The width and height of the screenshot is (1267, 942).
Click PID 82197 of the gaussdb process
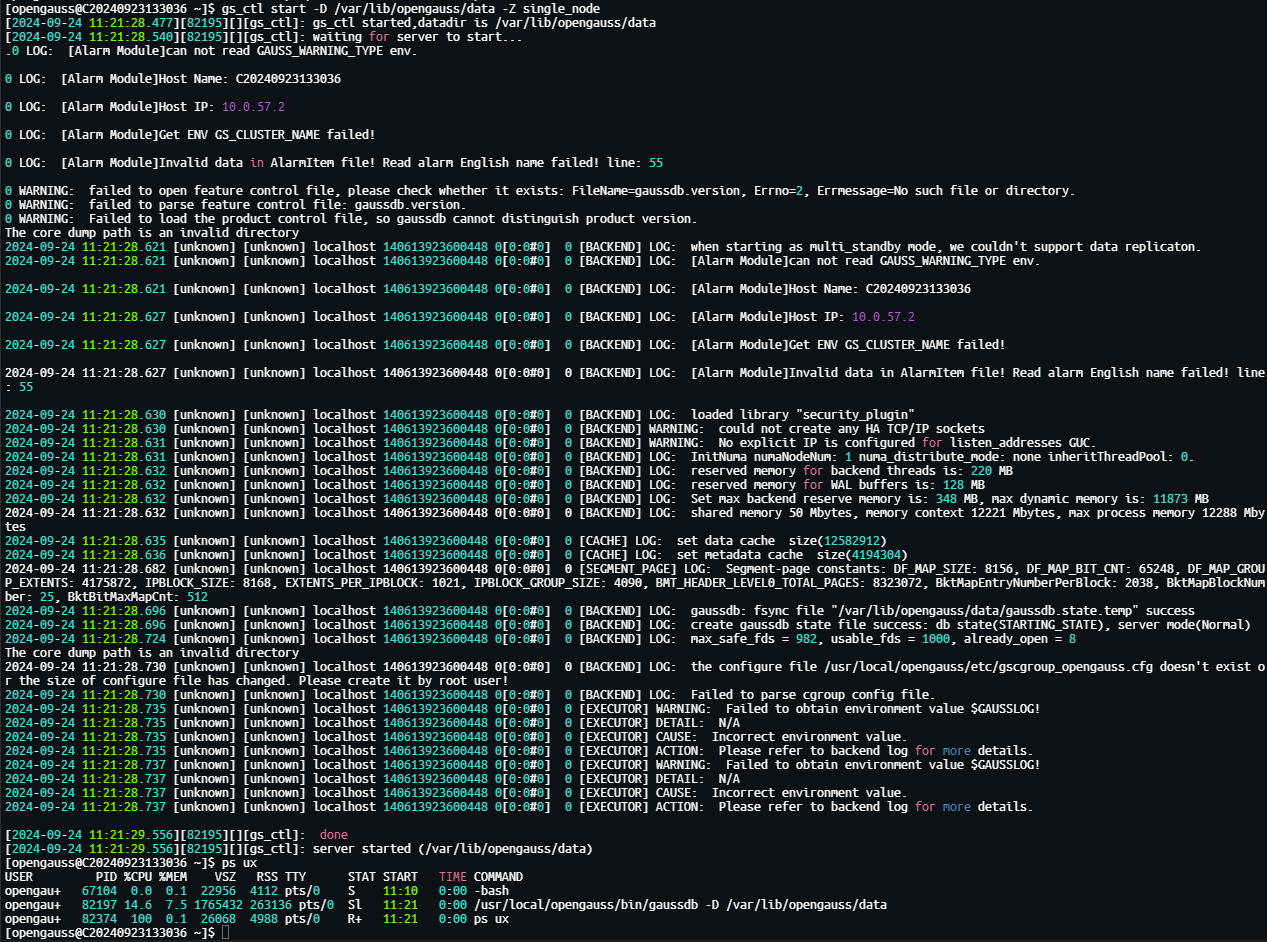(x=99, y=904)
